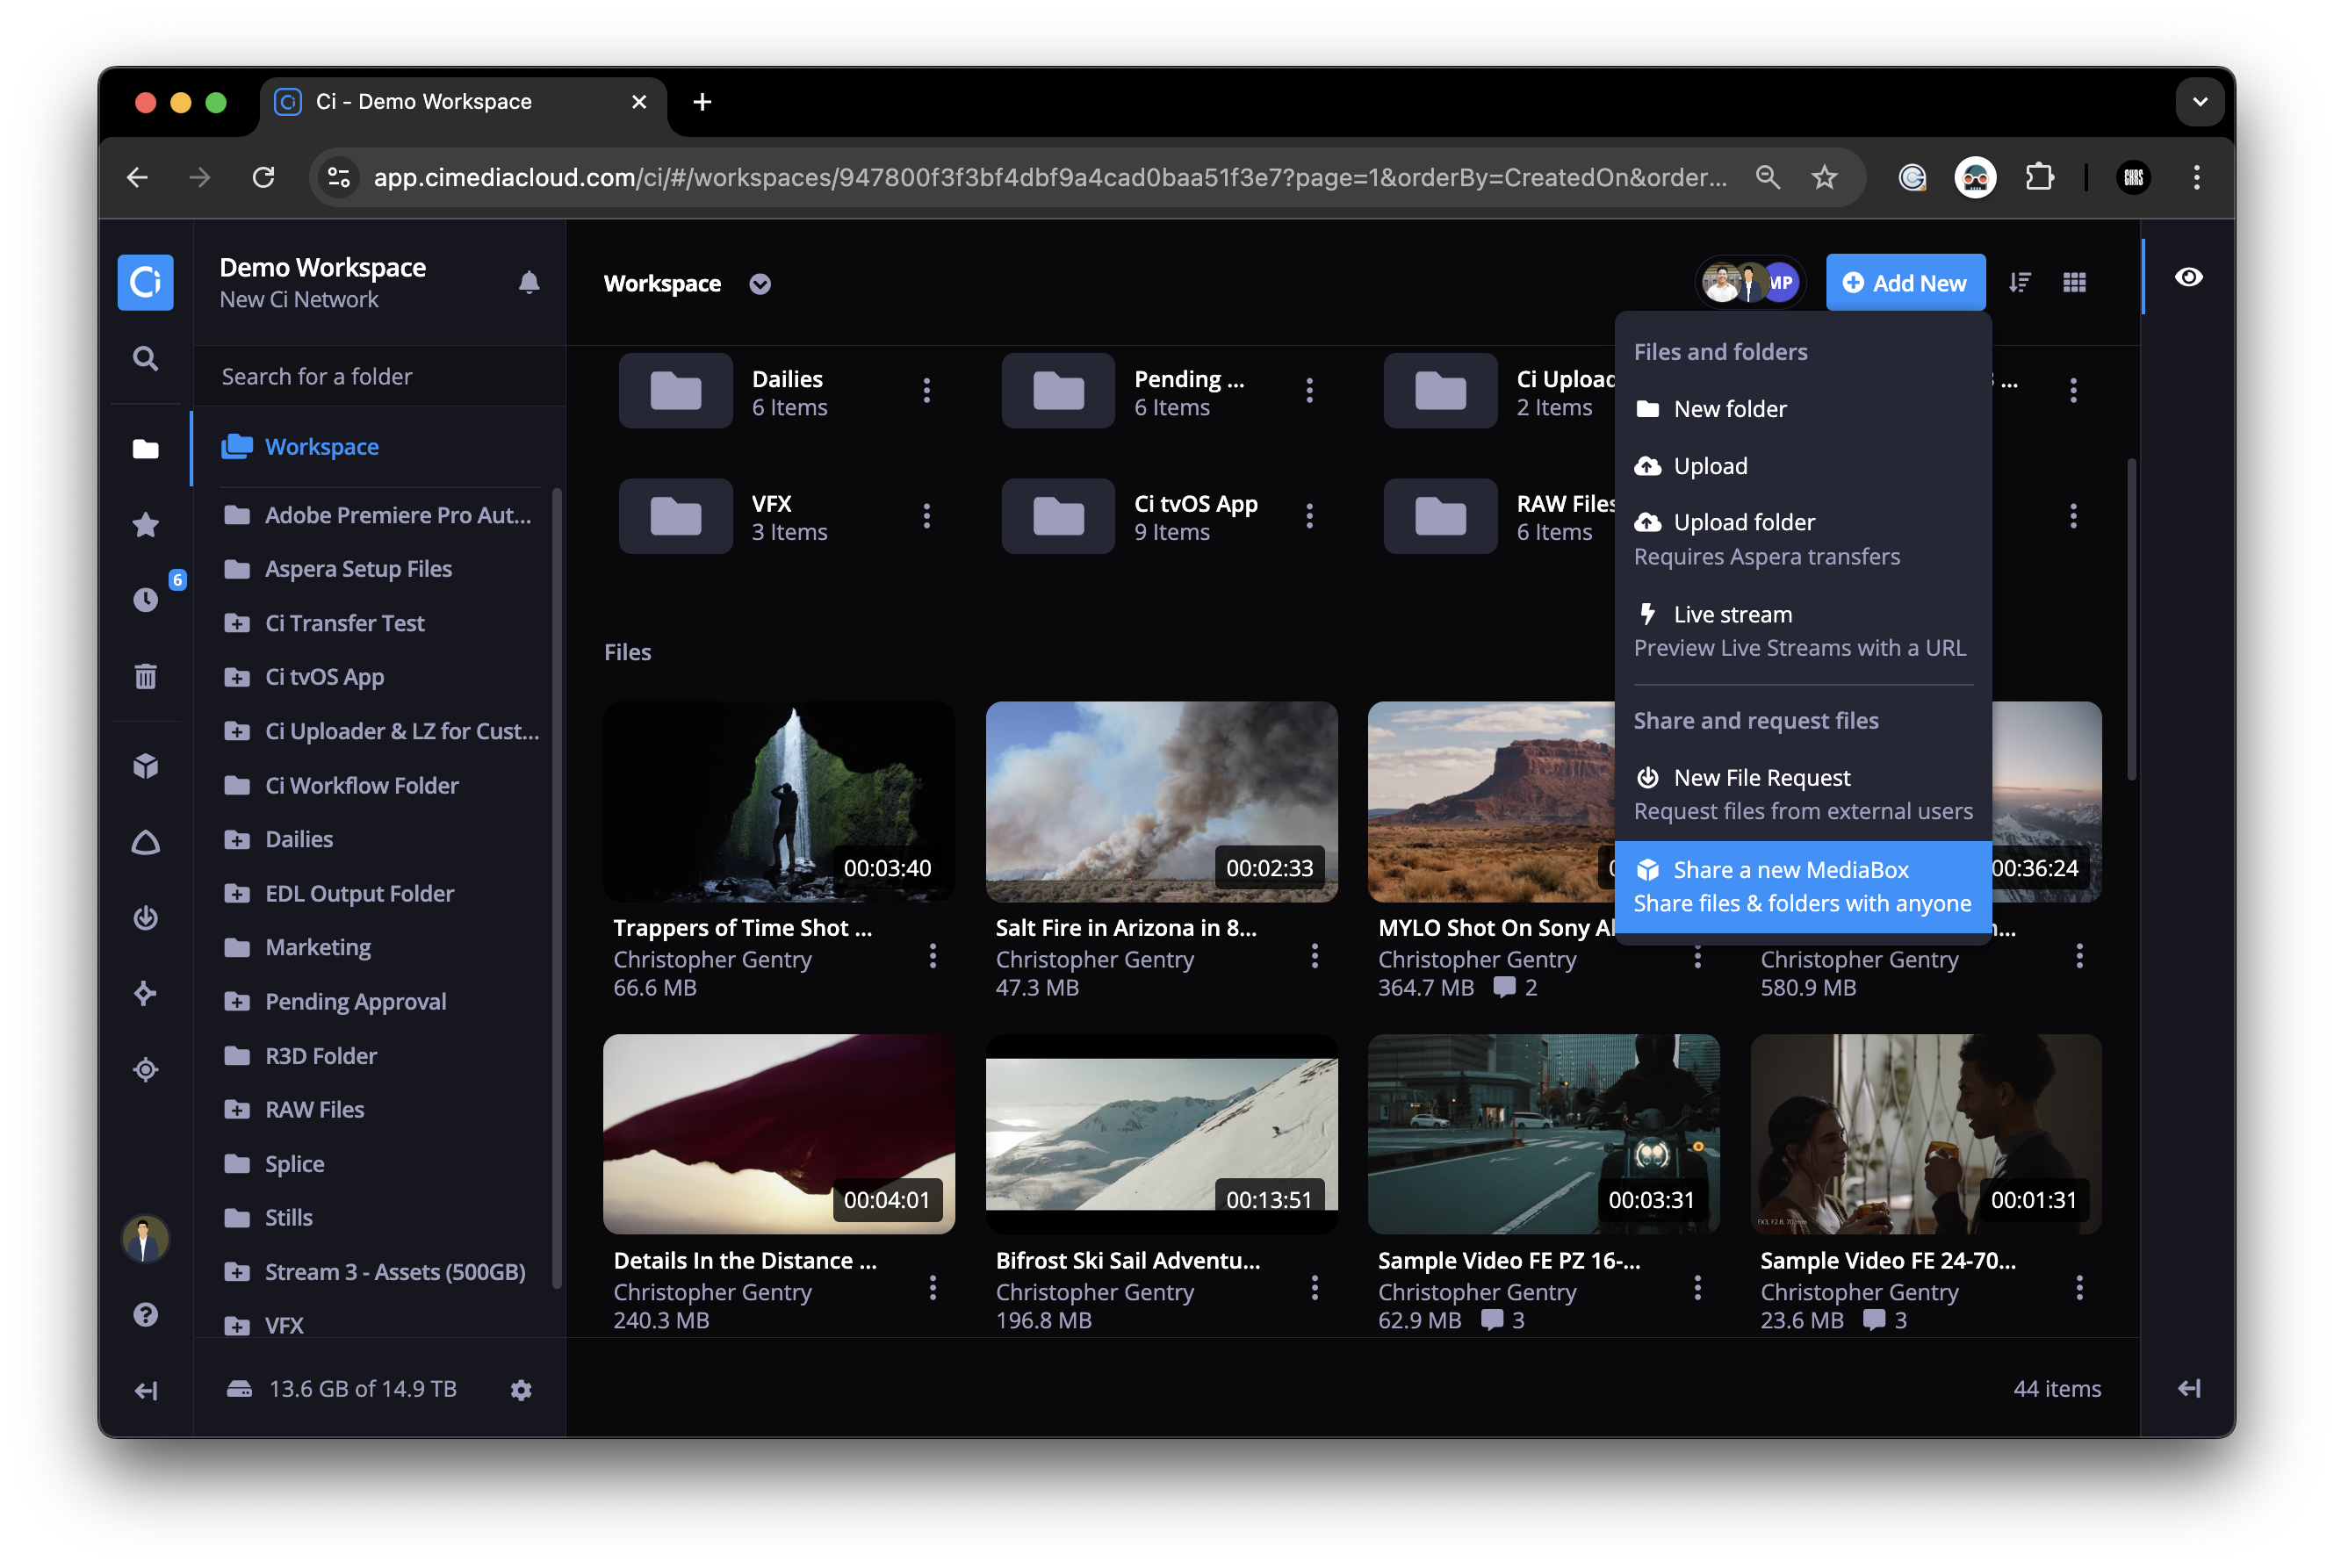The width and height of the screenshot is (2334, 1568).
Task: Click the Ci logo icon in sidebar
Action: point(145,282)
